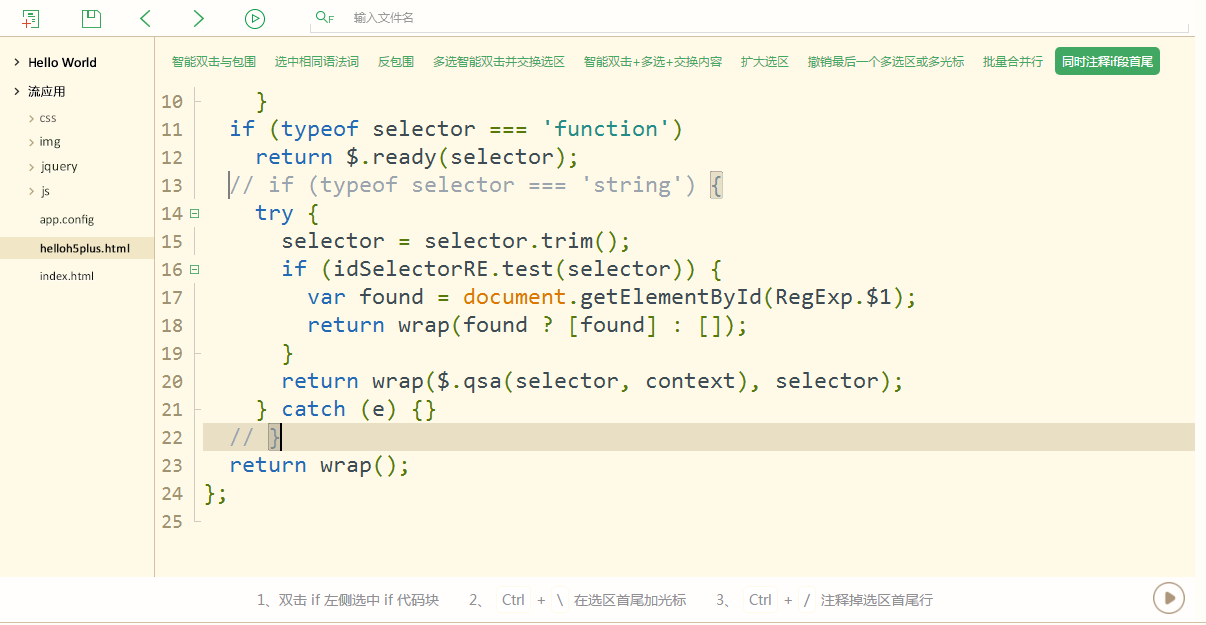Collapse the code fold at line 16

click(194, 269)
